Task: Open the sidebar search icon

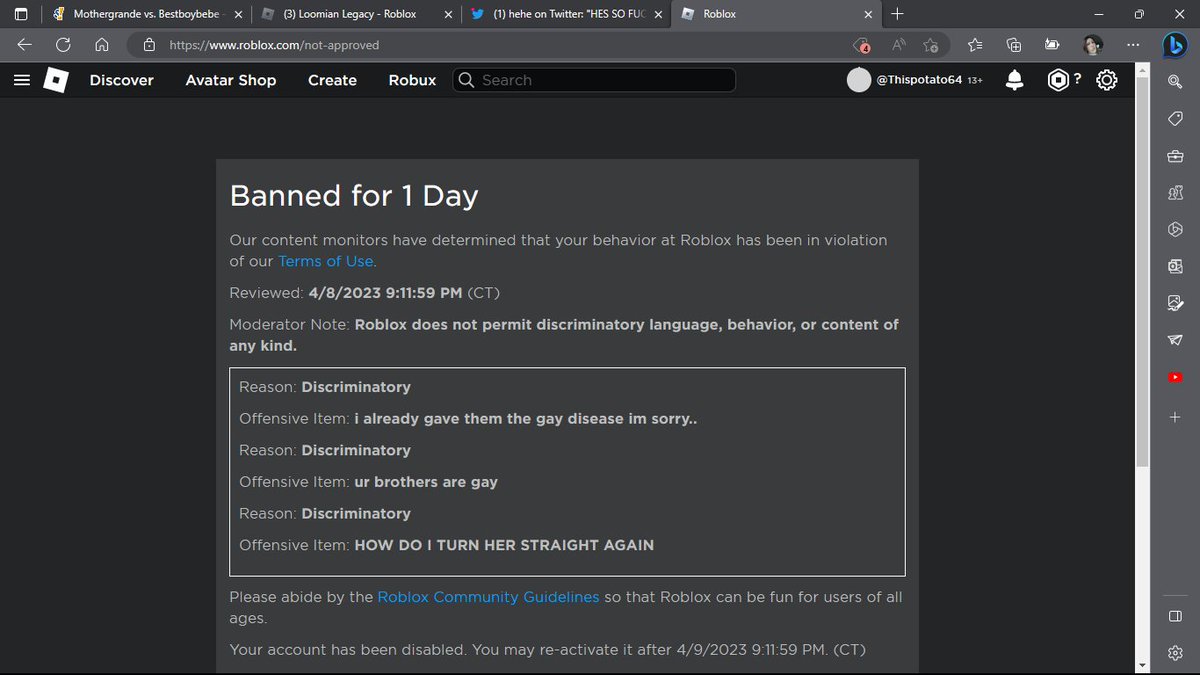Action: [x=1174, y=82]
